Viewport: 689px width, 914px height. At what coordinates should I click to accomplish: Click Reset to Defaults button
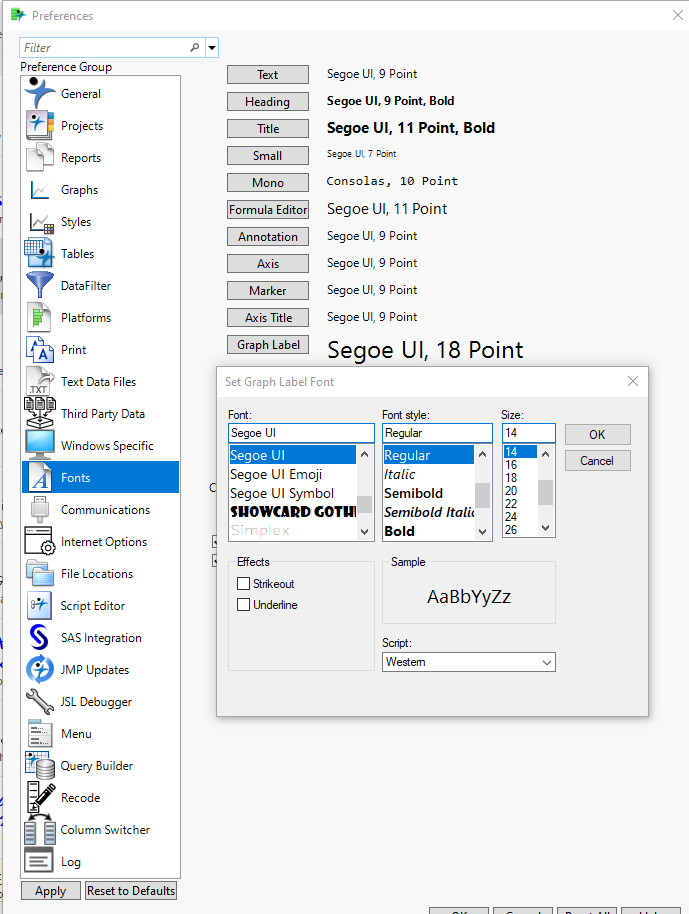click(131, 891)
